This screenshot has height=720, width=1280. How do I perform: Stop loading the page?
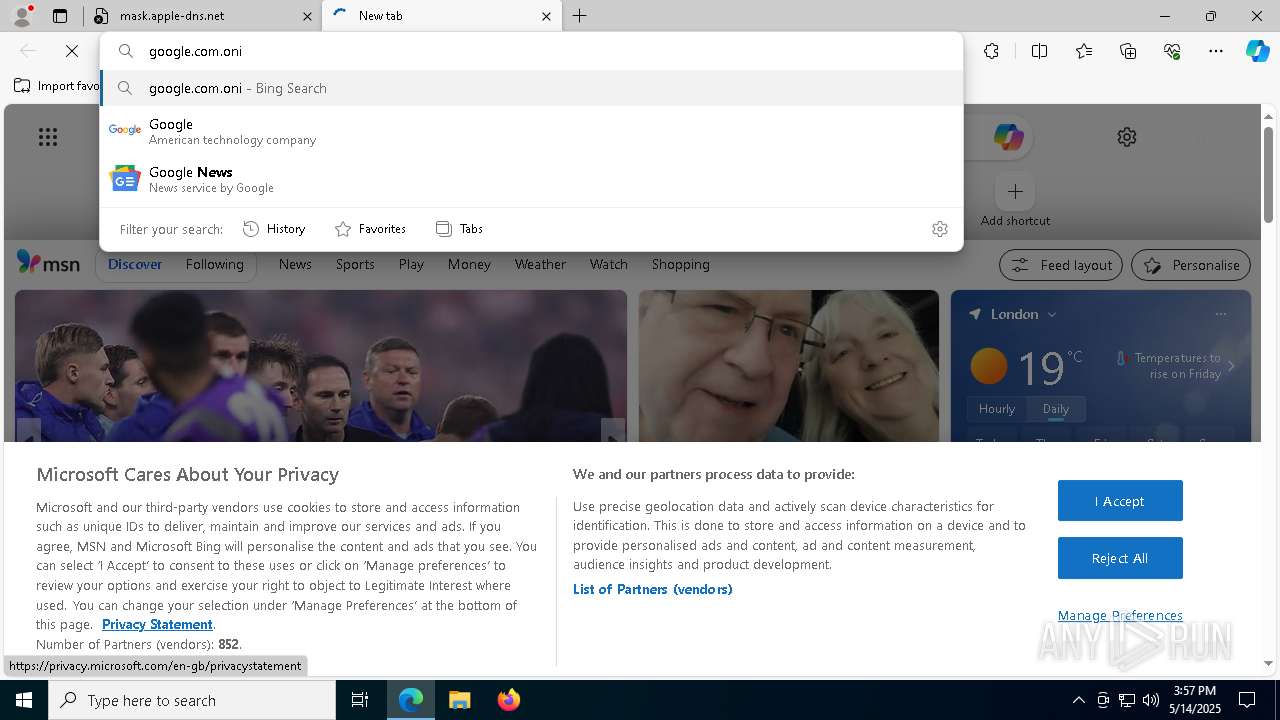pyautogui.click(x=72, y=51)
